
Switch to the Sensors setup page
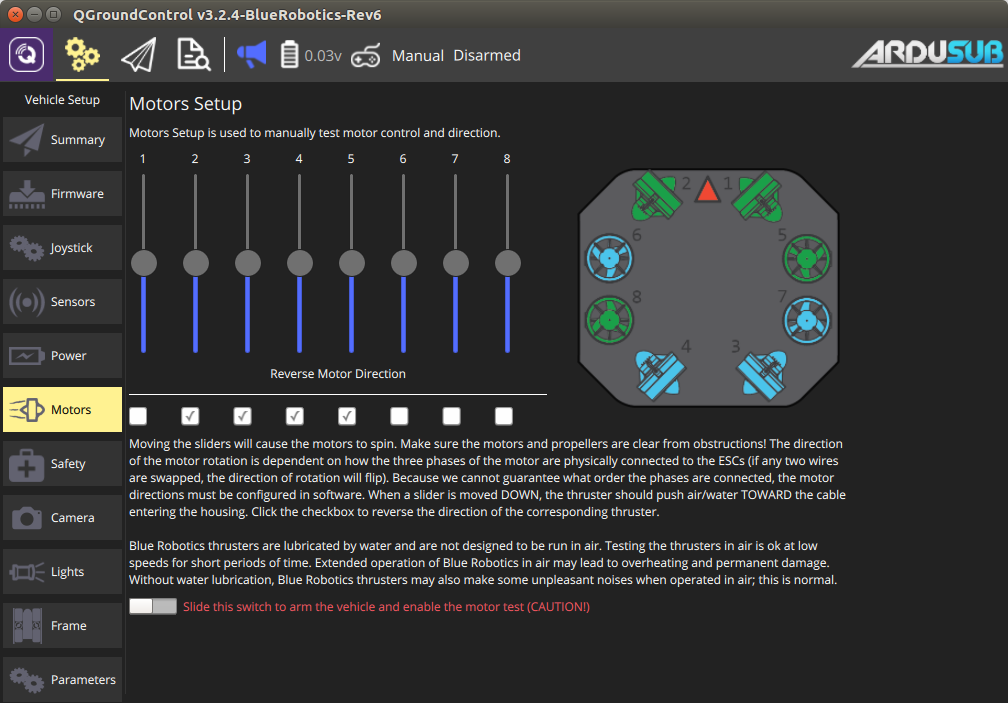[62, 302]
